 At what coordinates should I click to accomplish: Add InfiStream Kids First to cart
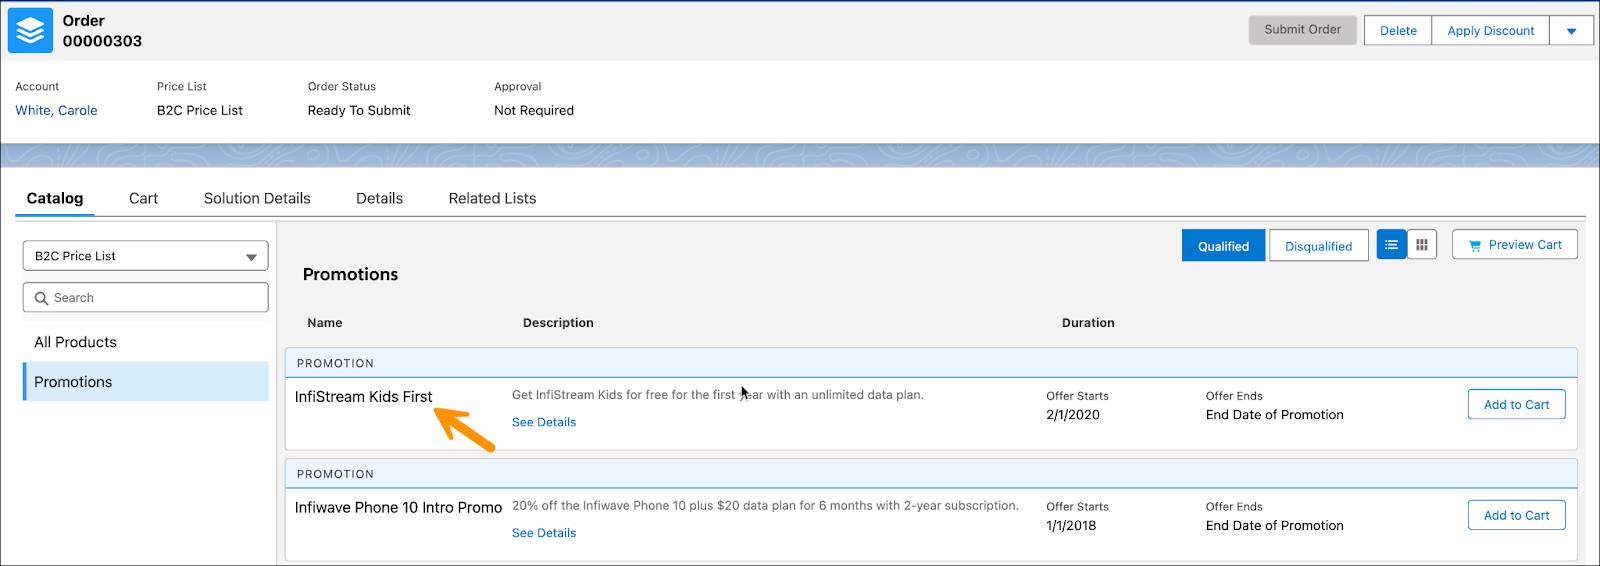tap(1516, 405)
